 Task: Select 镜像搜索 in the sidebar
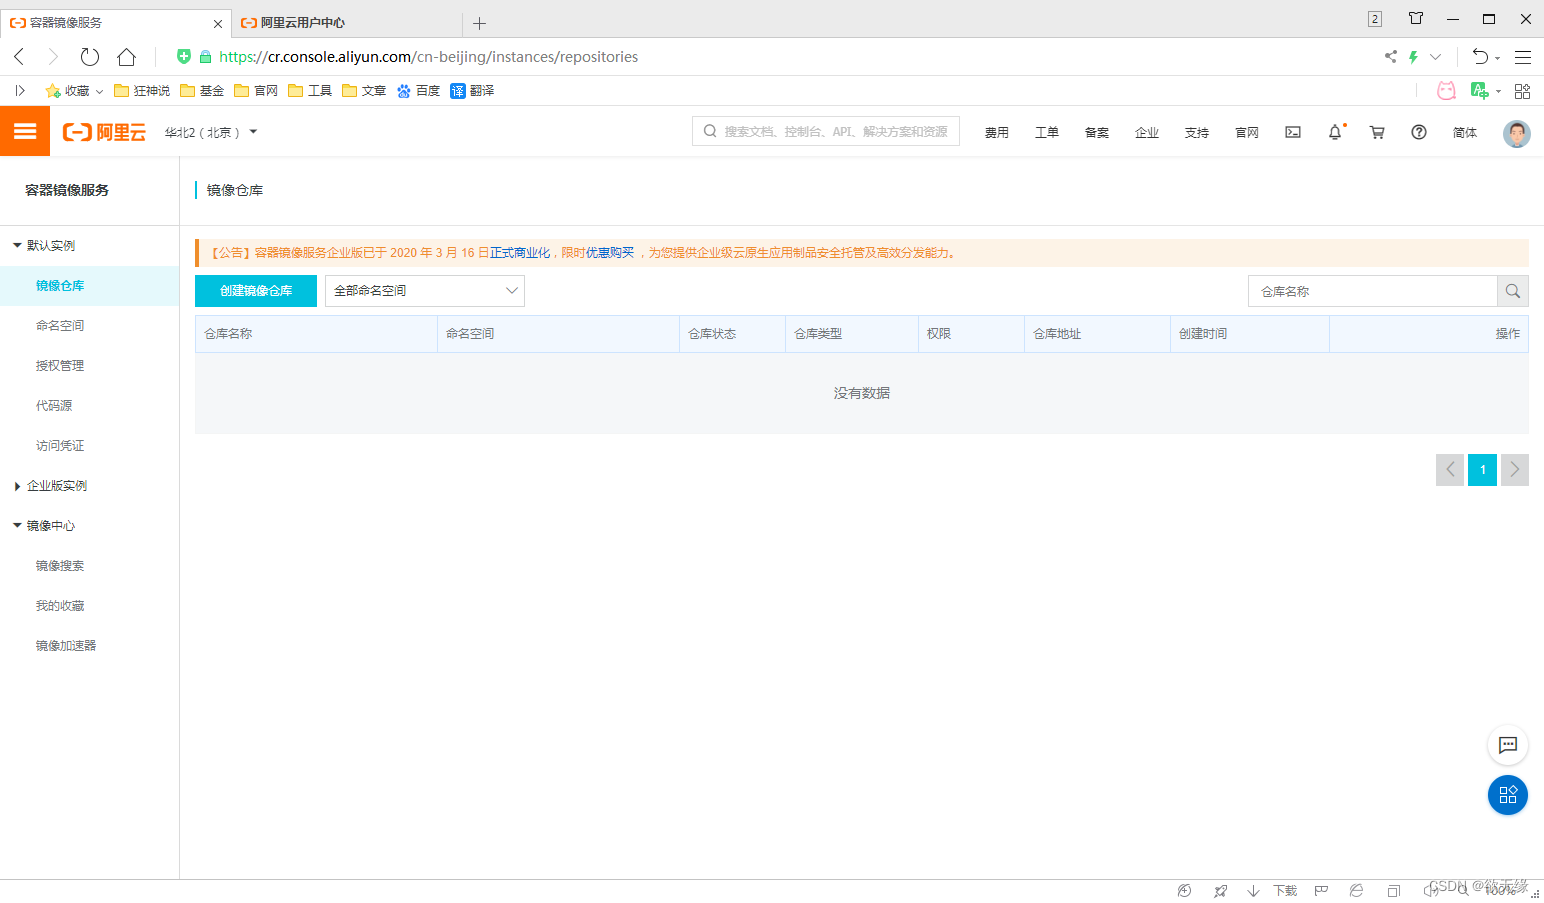coord(60,566)
